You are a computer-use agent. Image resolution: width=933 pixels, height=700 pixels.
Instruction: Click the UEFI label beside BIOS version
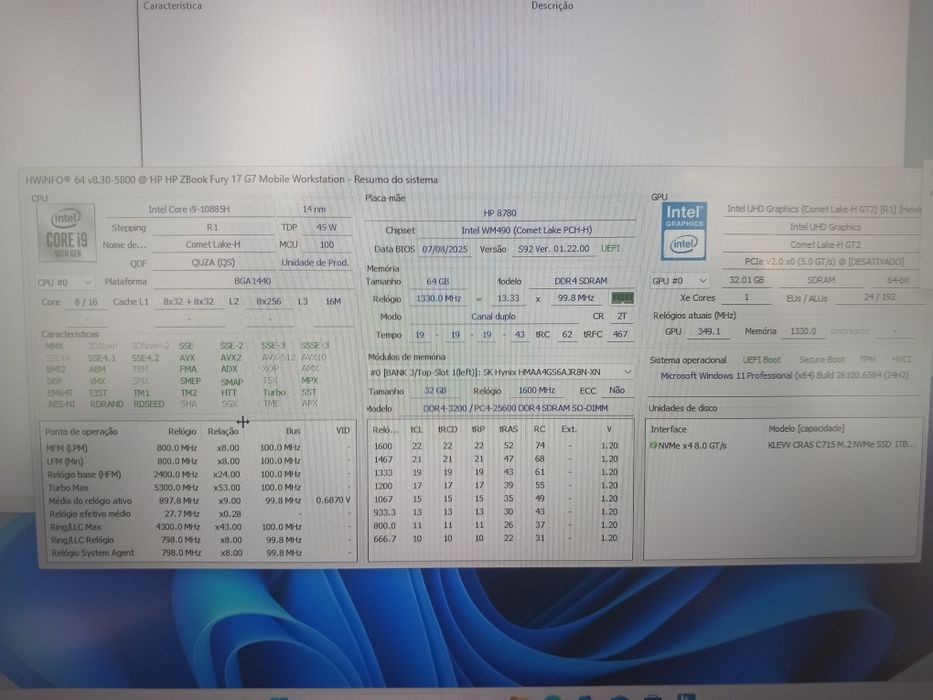pos(610,249)
